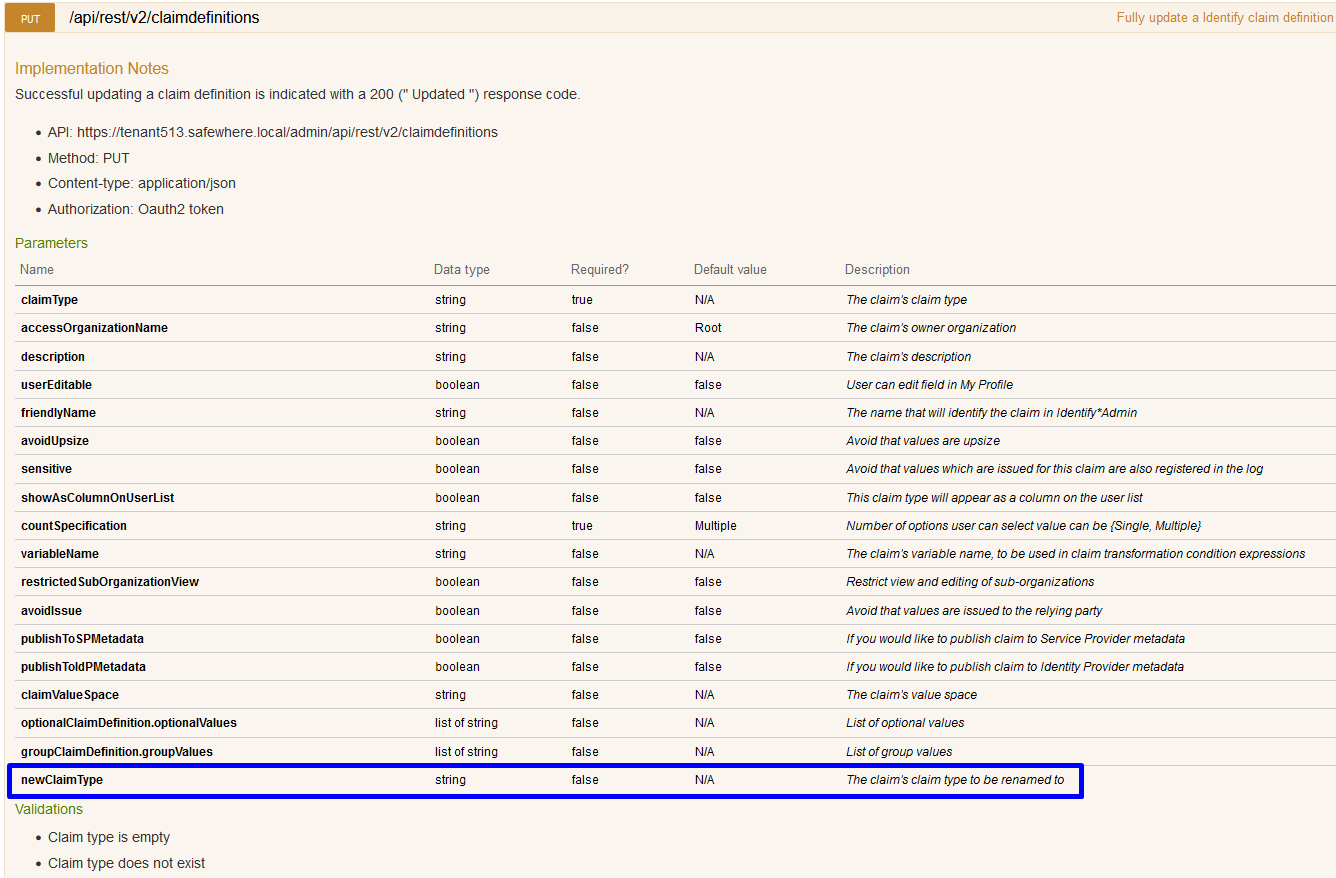Click the Required? column header
This screenshot has height=878, width=1336.
point(599,270)
